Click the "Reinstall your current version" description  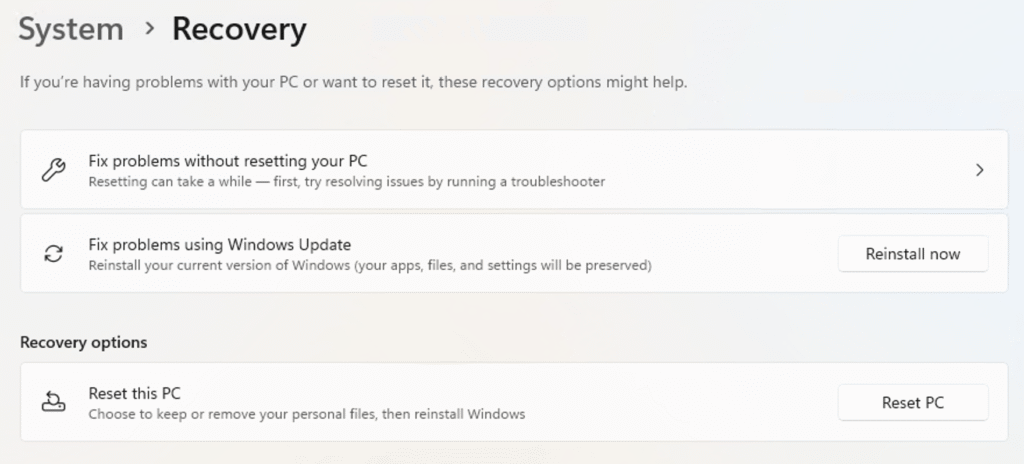pos(370,266)
